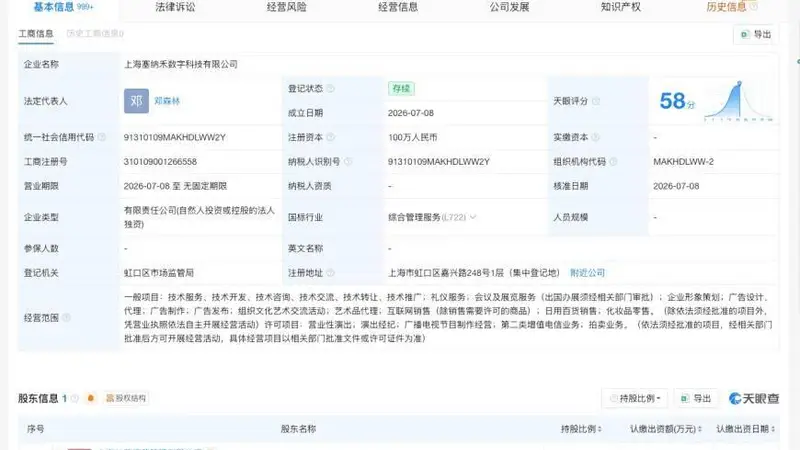Export shareholder info with lower 导出 button
Screen dimensions: 800x450
pyautogui.click(x=696, y=398)
